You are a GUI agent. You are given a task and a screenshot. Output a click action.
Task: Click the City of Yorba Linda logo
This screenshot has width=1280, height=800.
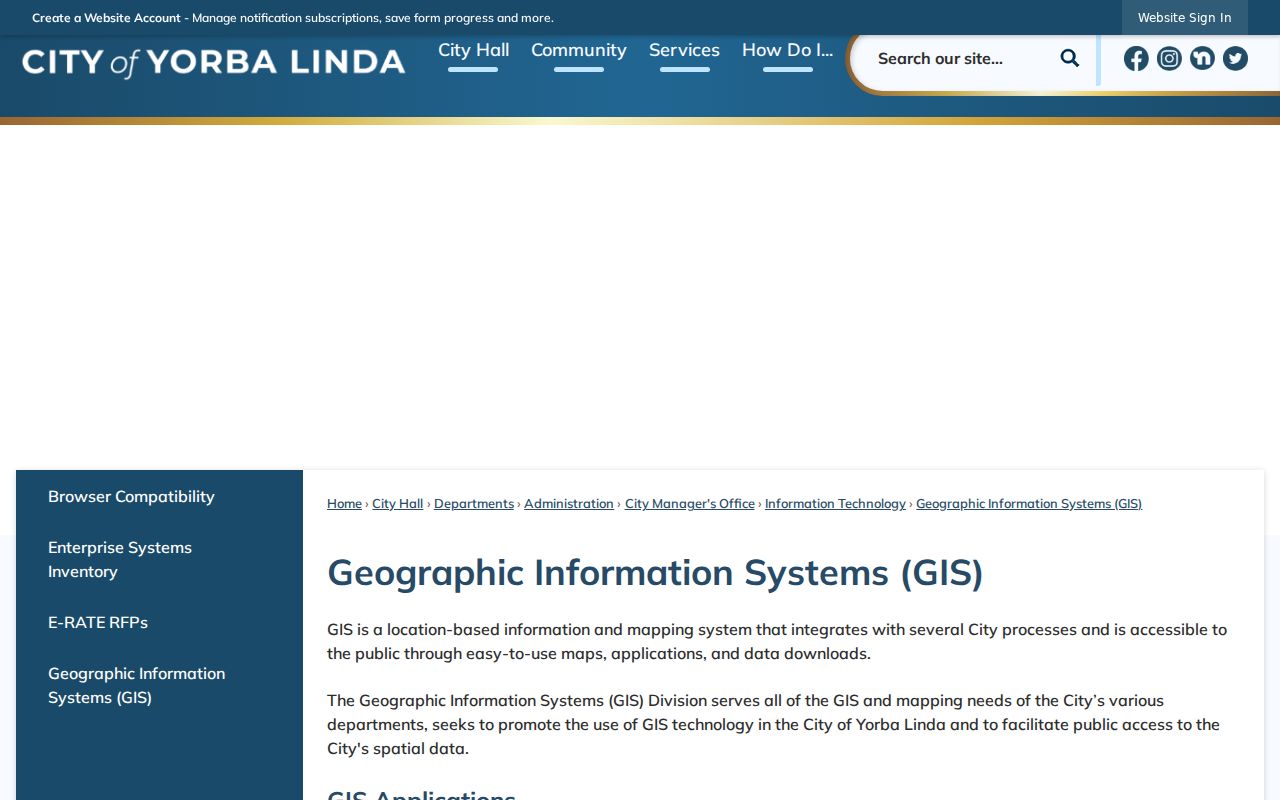[214, 62]
